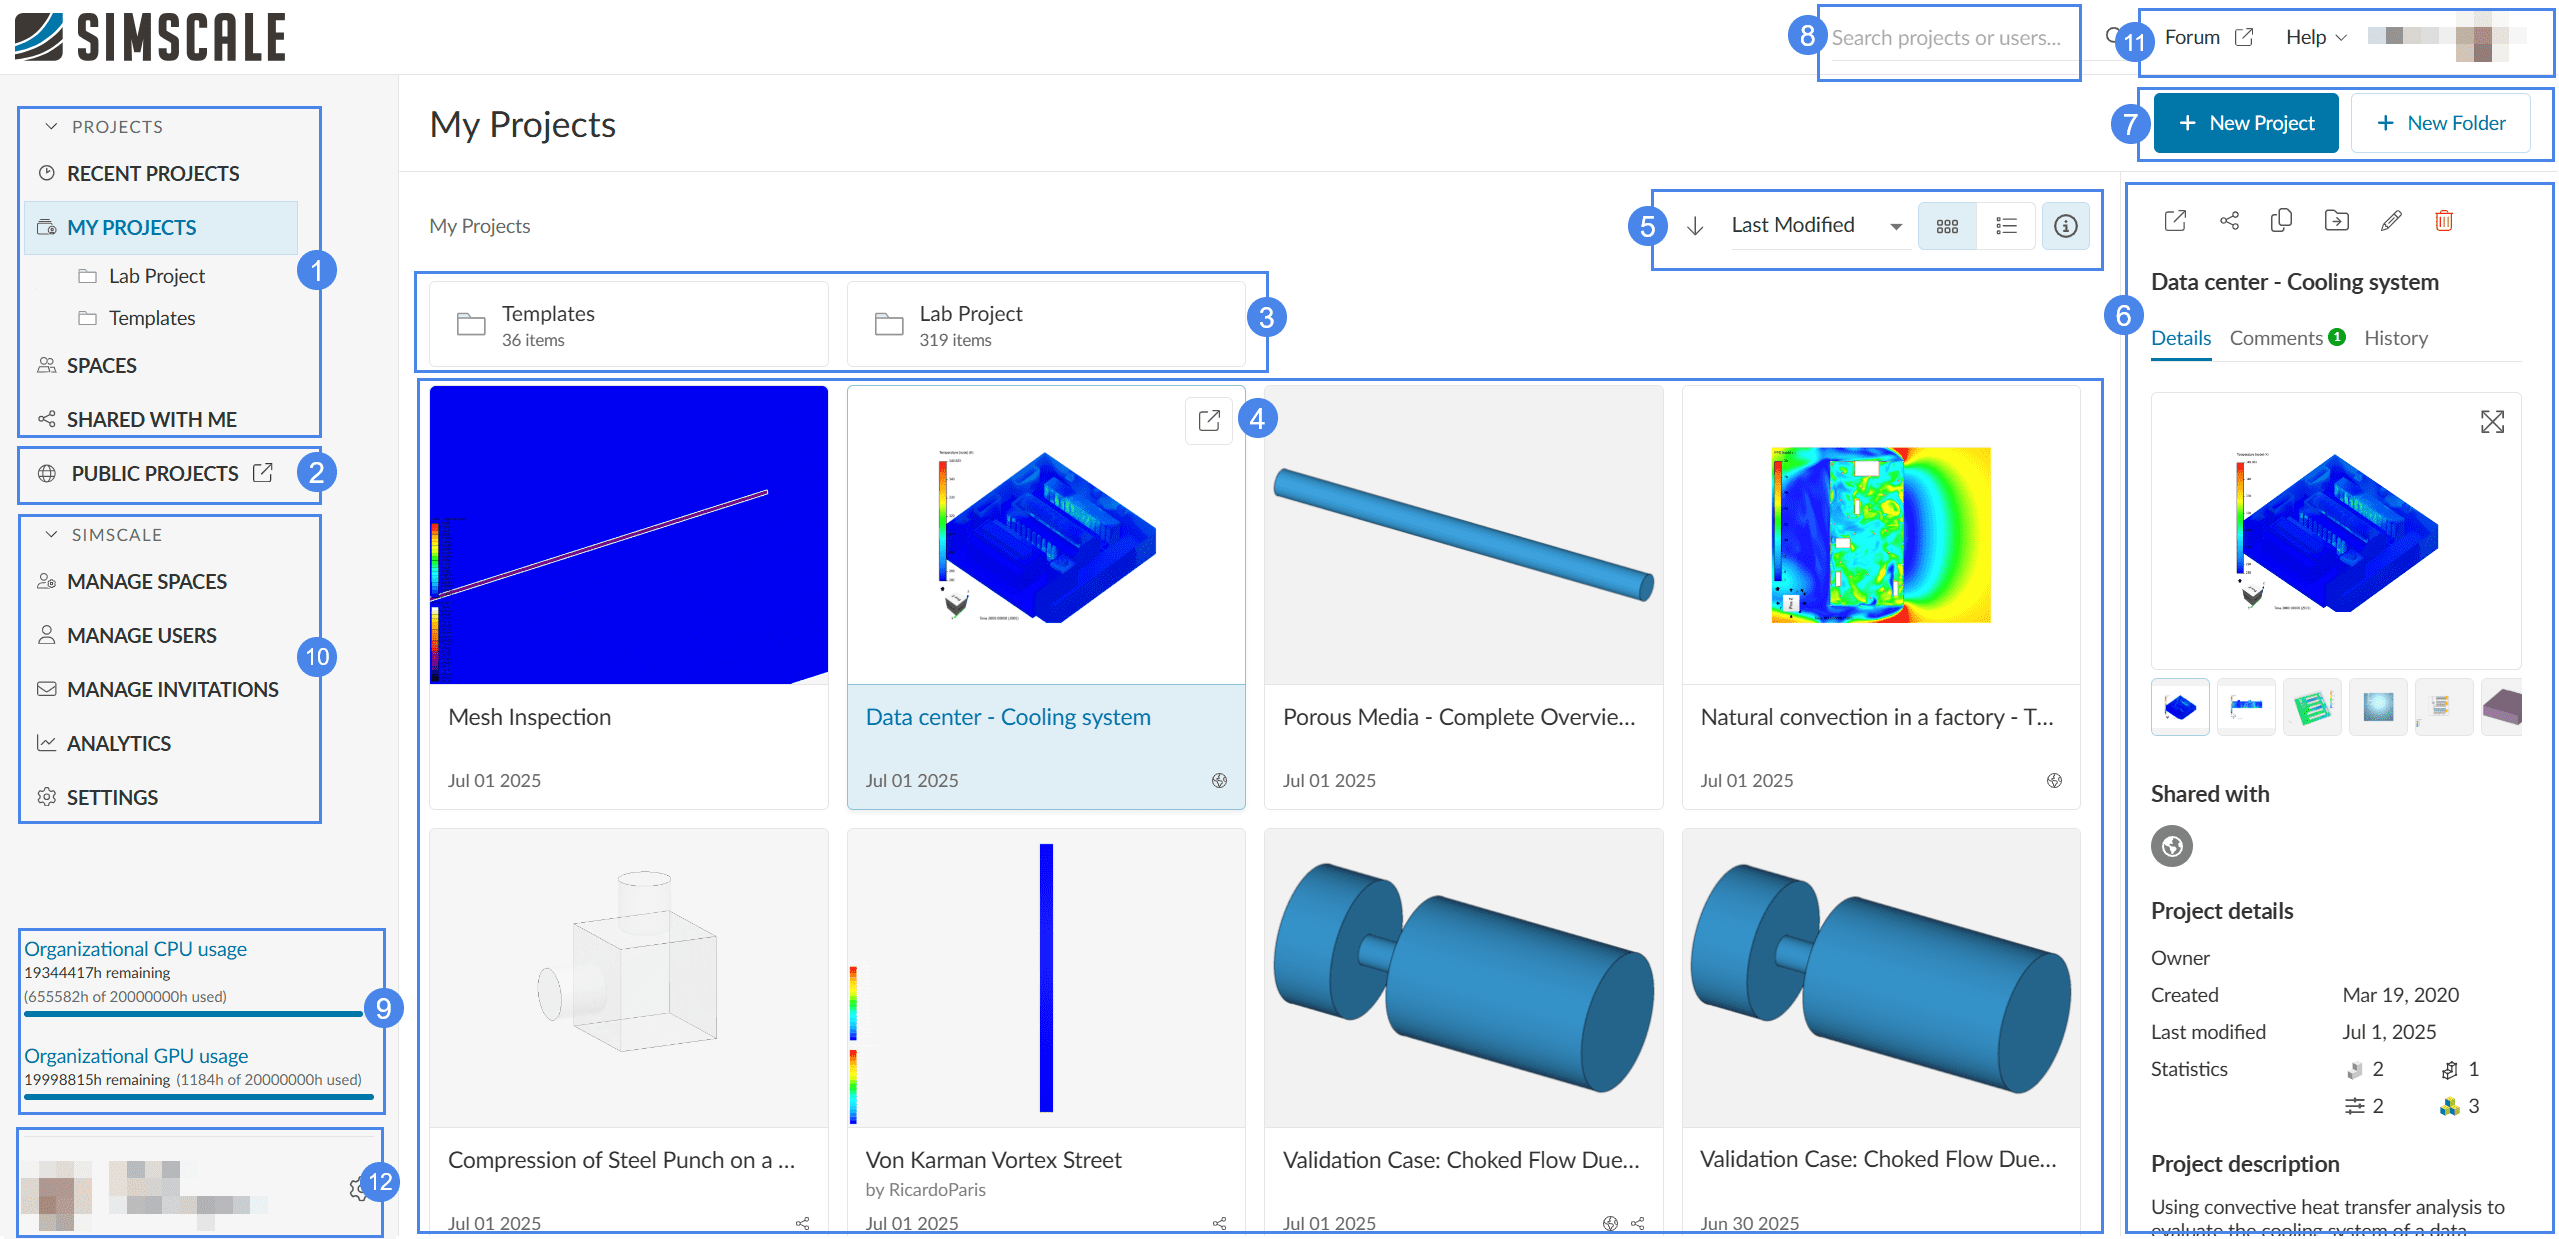The image size is (2559, 1239).
Task: Expand the preview image to fullscreen
Action: [2492, 422]
